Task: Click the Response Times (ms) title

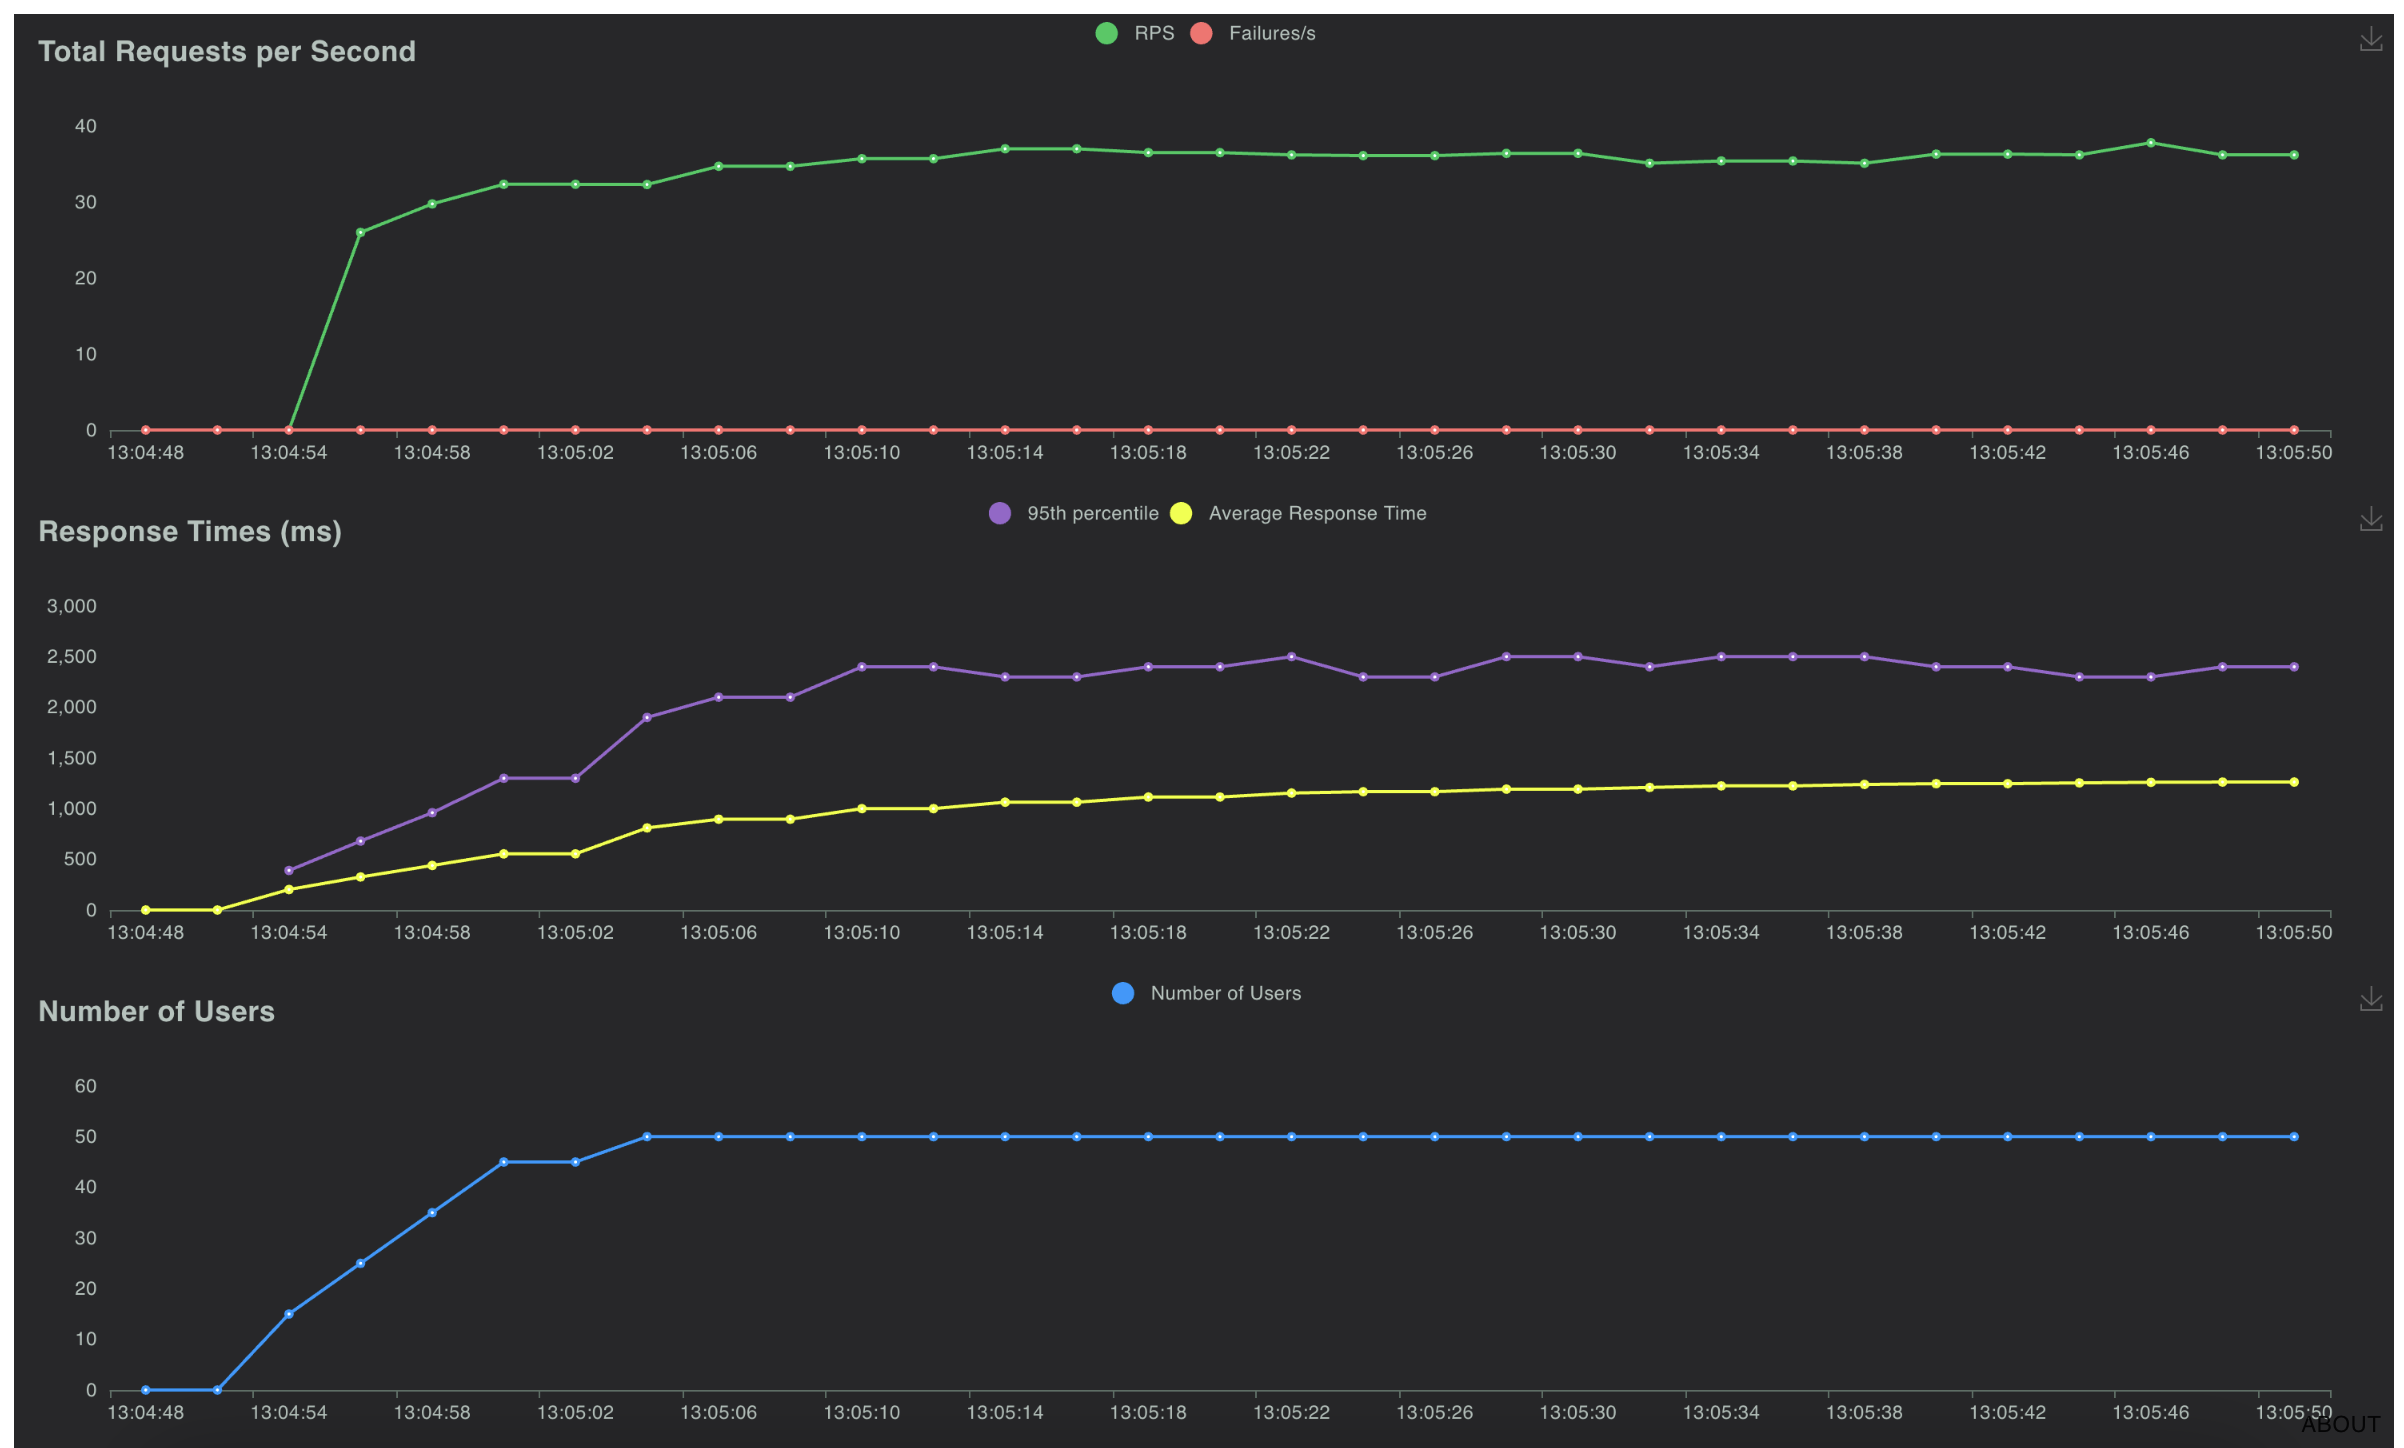Action: (x=190, y=531)
